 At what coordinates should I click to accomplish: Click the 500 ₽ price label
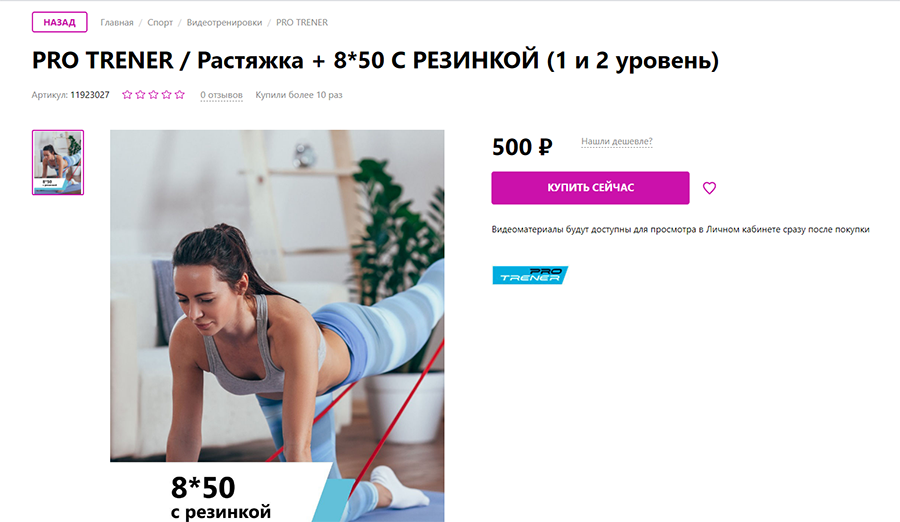pos(522,147)
